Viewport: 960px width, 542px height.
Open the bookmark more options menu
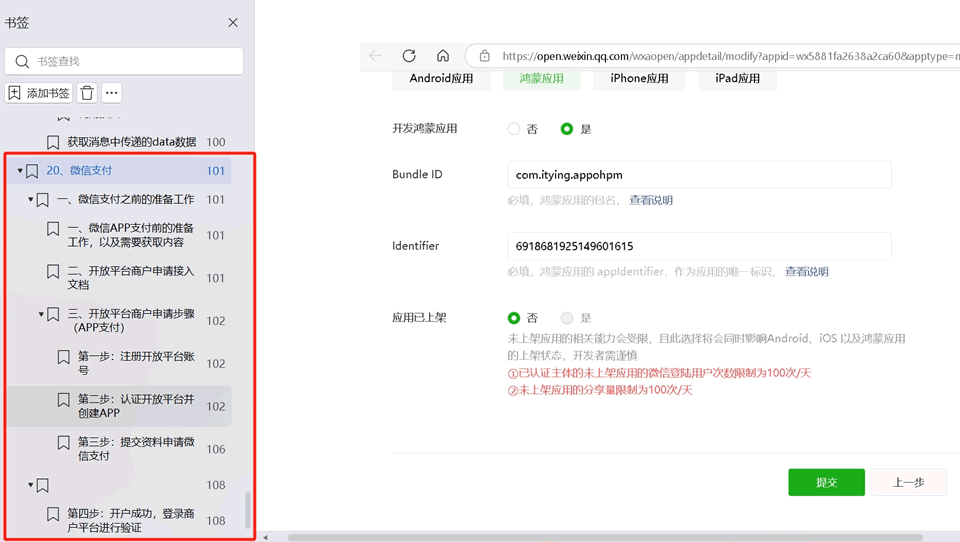pyautogui.click(x=112, y=93)
